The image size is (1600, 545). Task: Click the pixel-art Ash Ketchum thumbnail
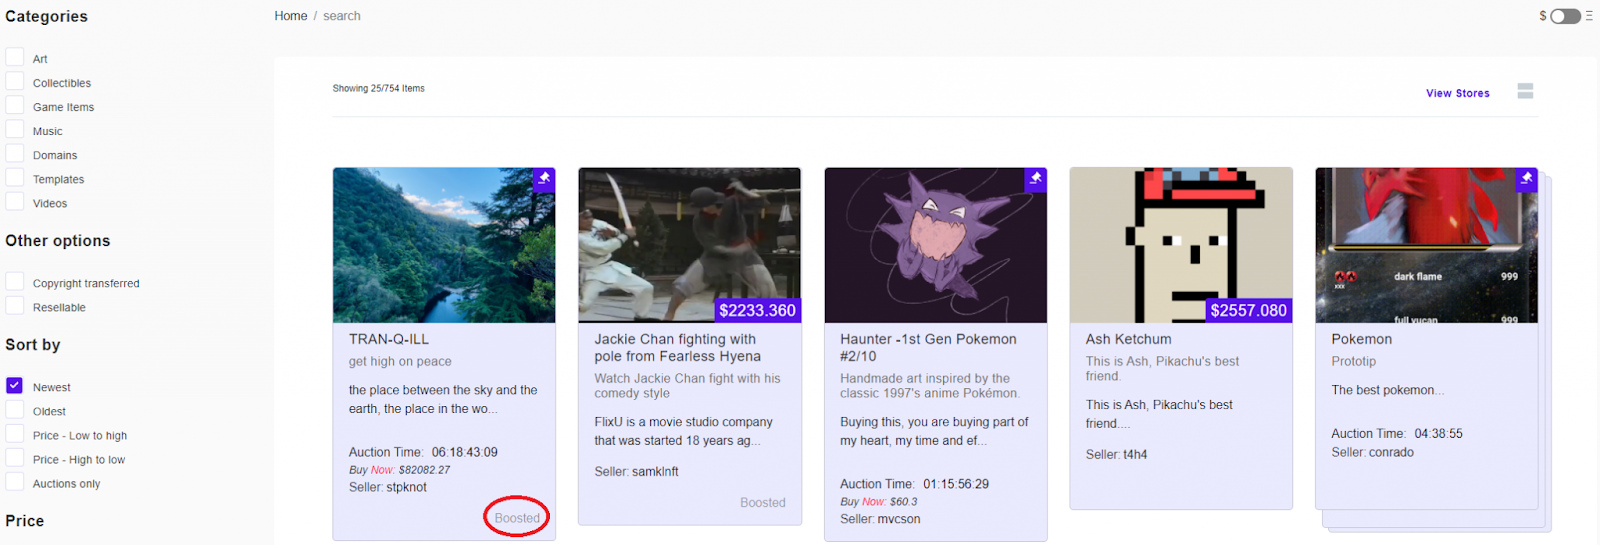coord(1181,245)
